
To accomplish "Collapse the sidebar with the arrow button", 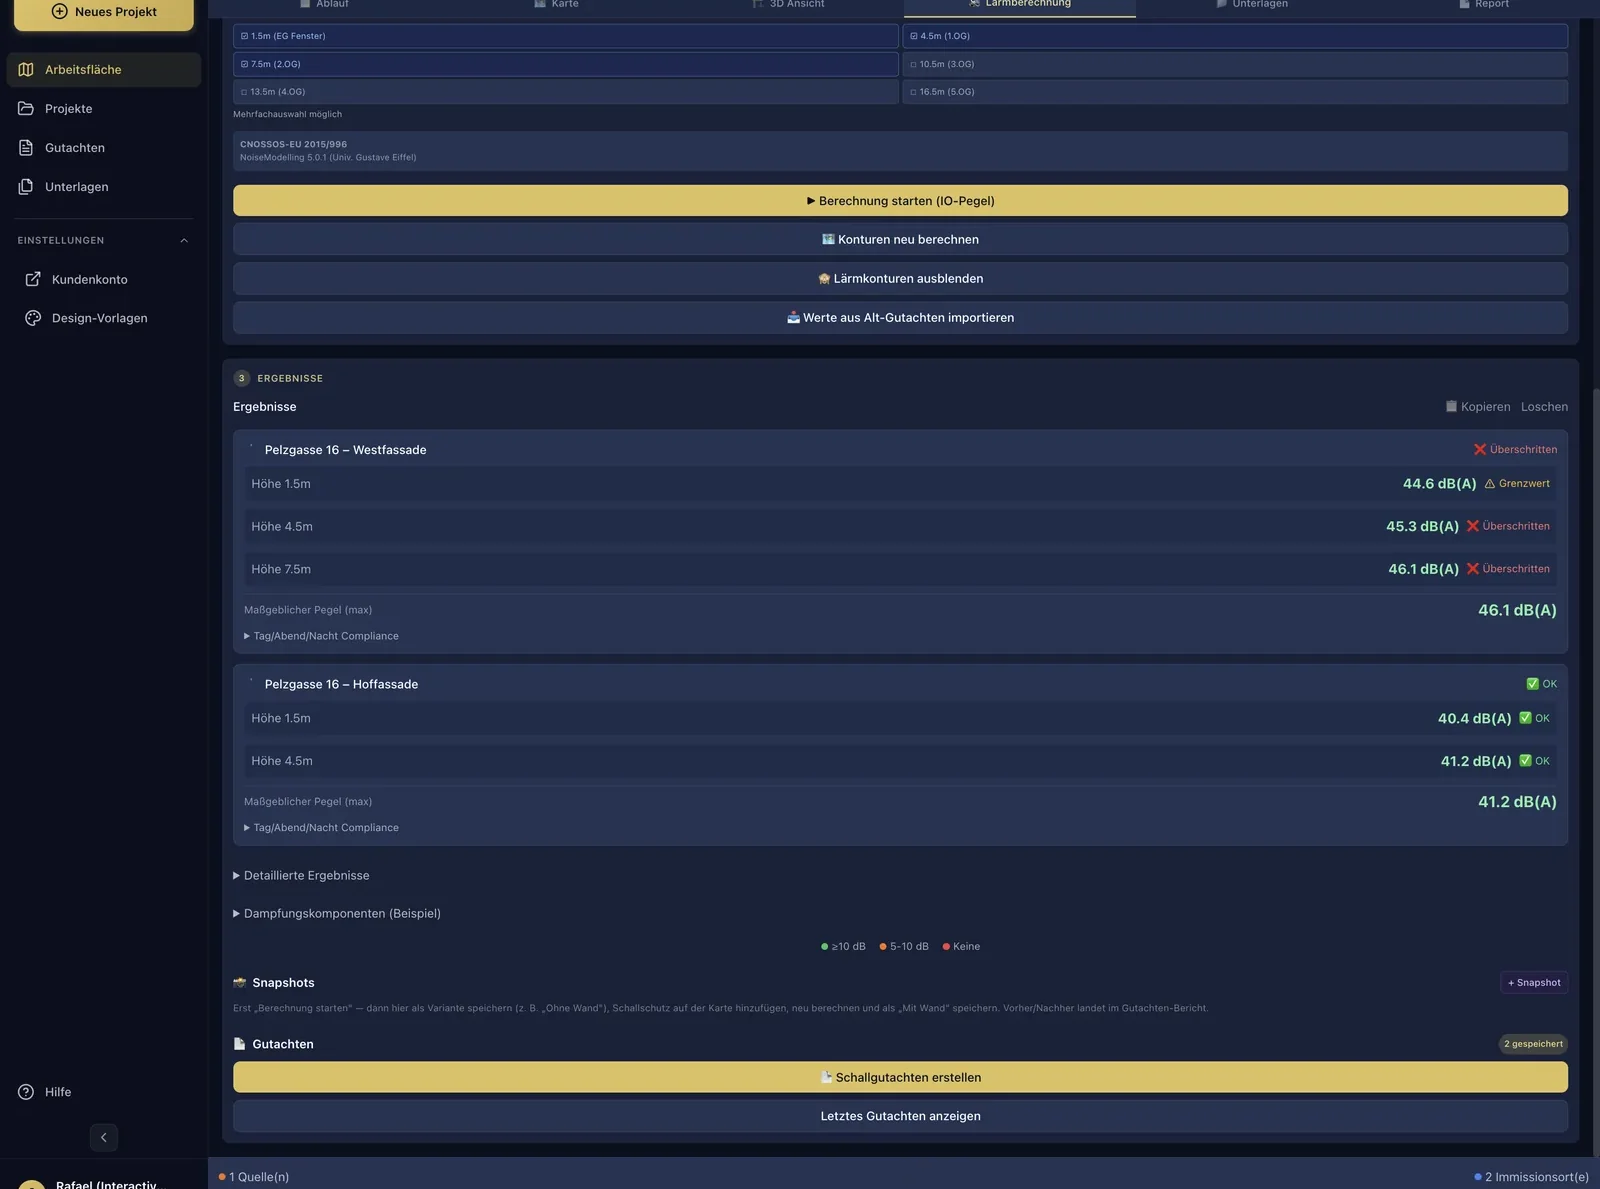I will pyautogui.click(x=104, y=1137).
